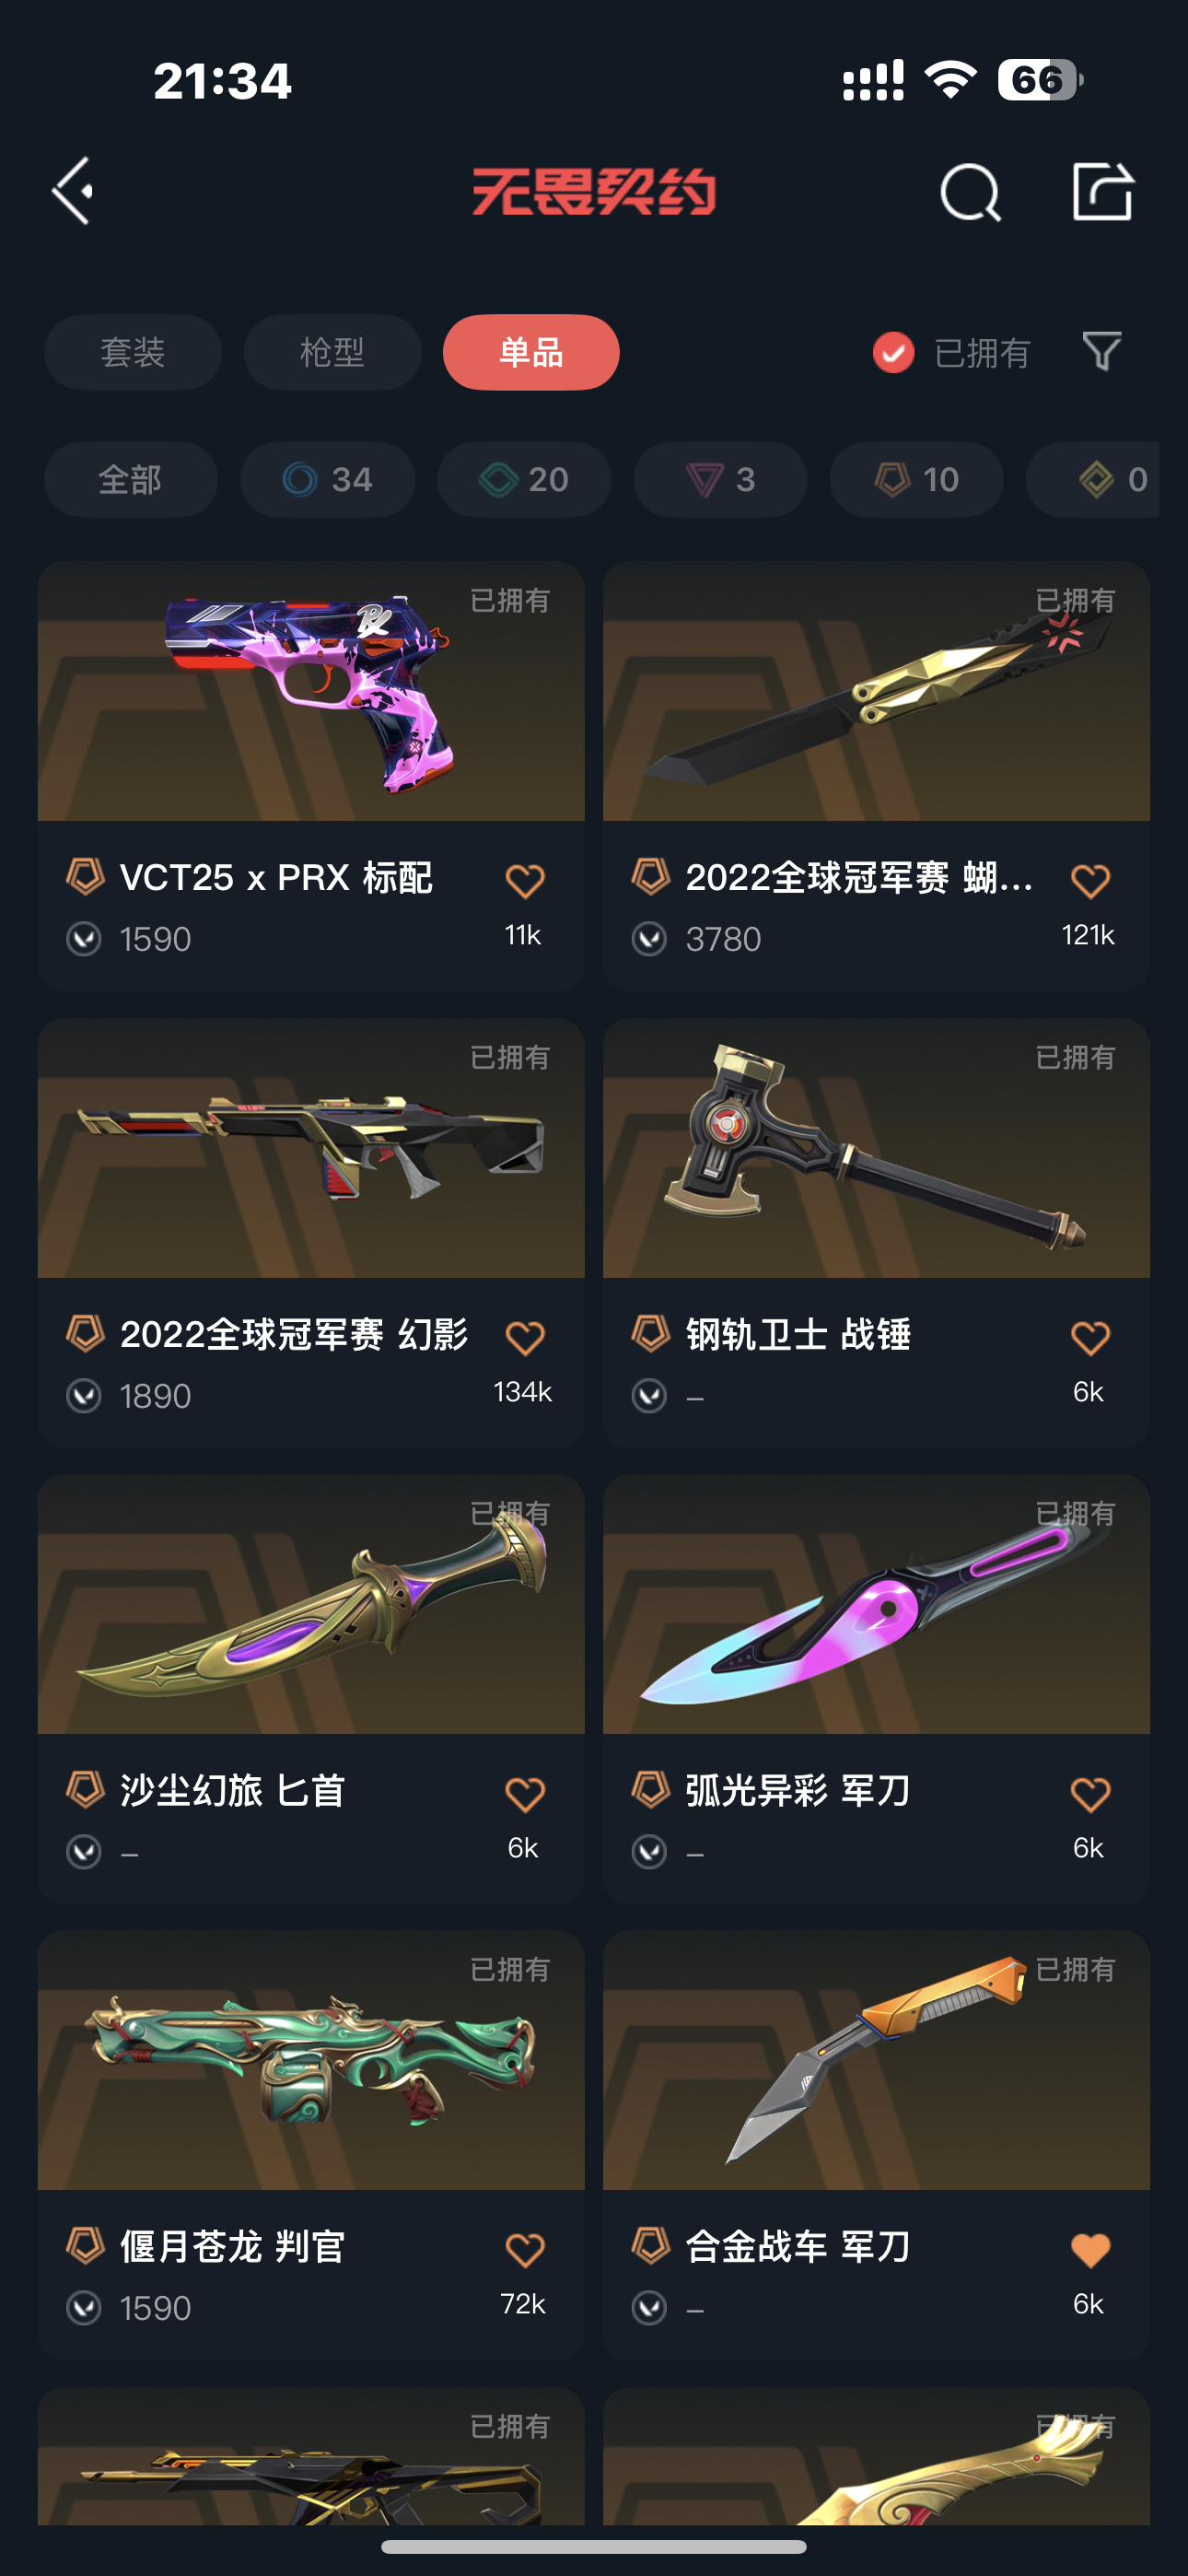Favorite the 钢轨卫士 战锤 heart icon
The image size is (1188, 2576).
pyautogui.click(x=1090, y=1338)
